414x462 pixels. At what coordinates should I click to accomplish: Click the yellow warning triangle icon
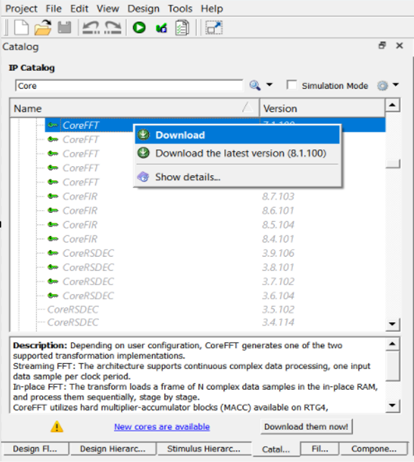click(57, 426)
